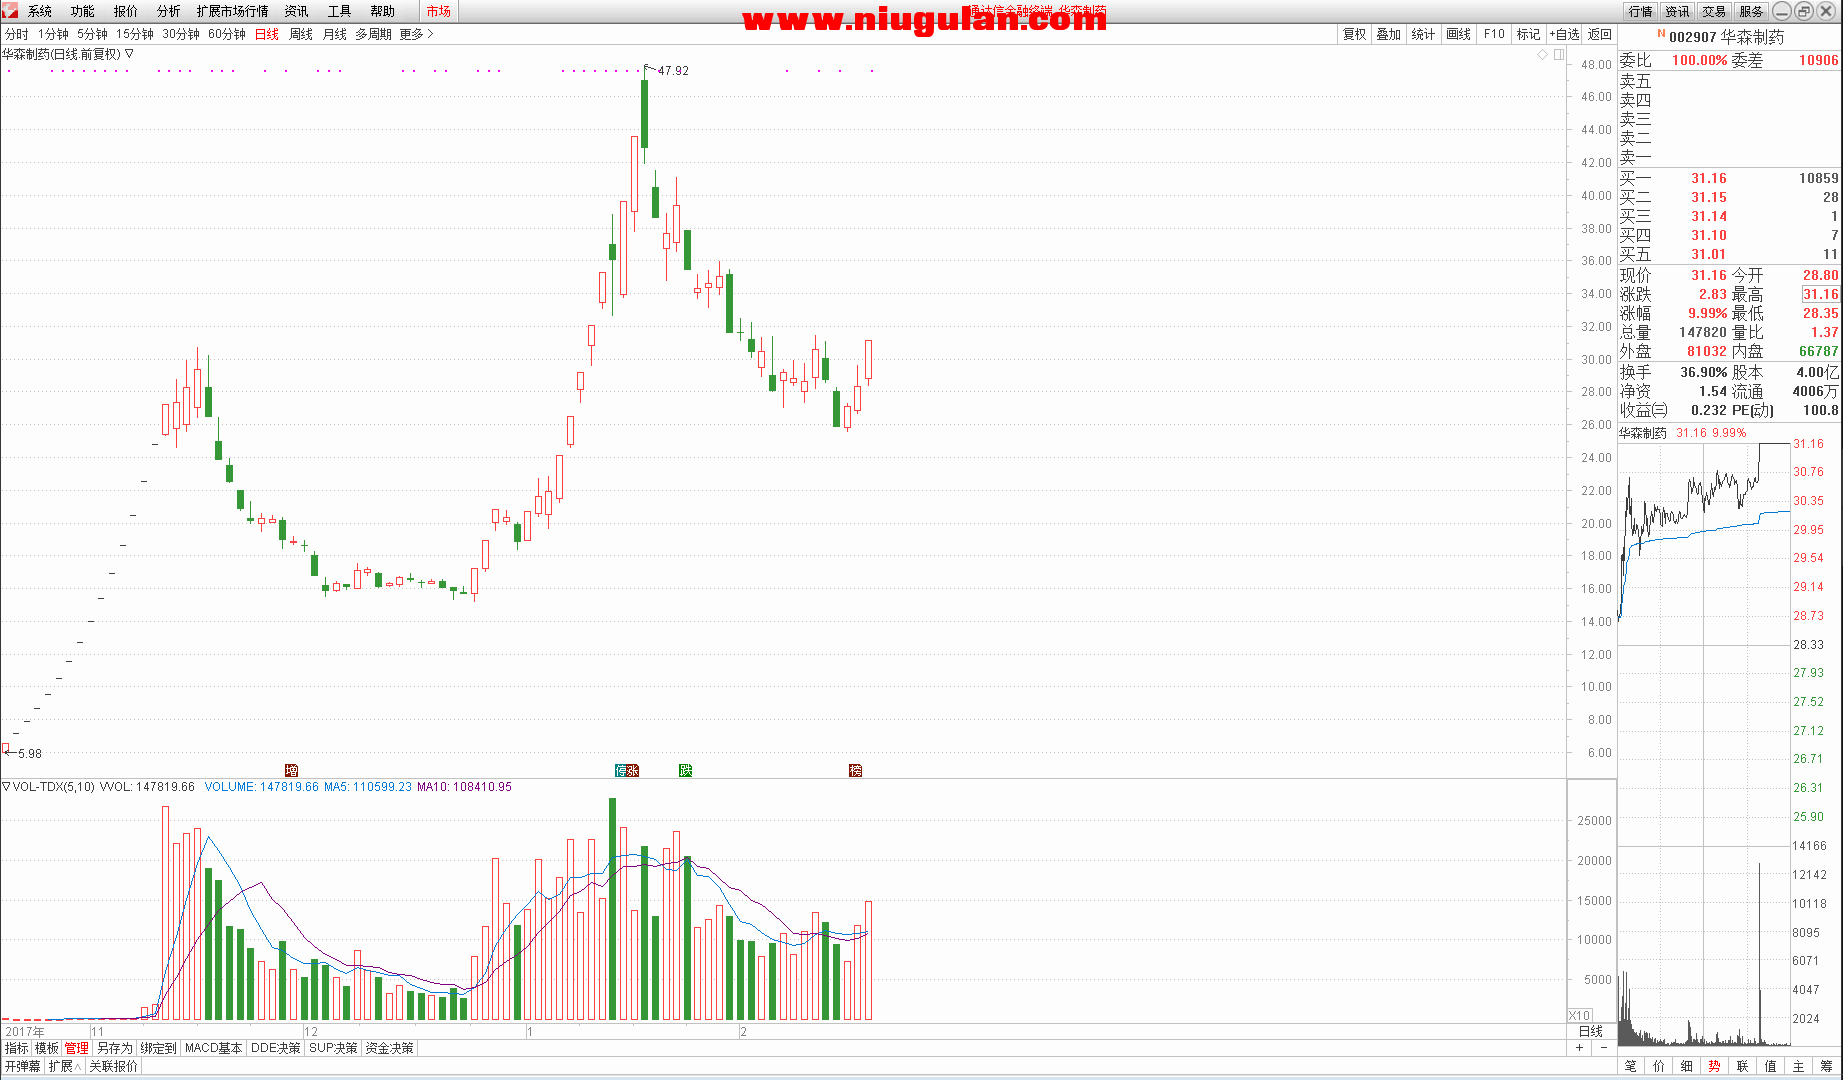The height and width of the screenshot is (1080, 1843).
Task: Click the '叠加' overlay button
Action: 1388,34
